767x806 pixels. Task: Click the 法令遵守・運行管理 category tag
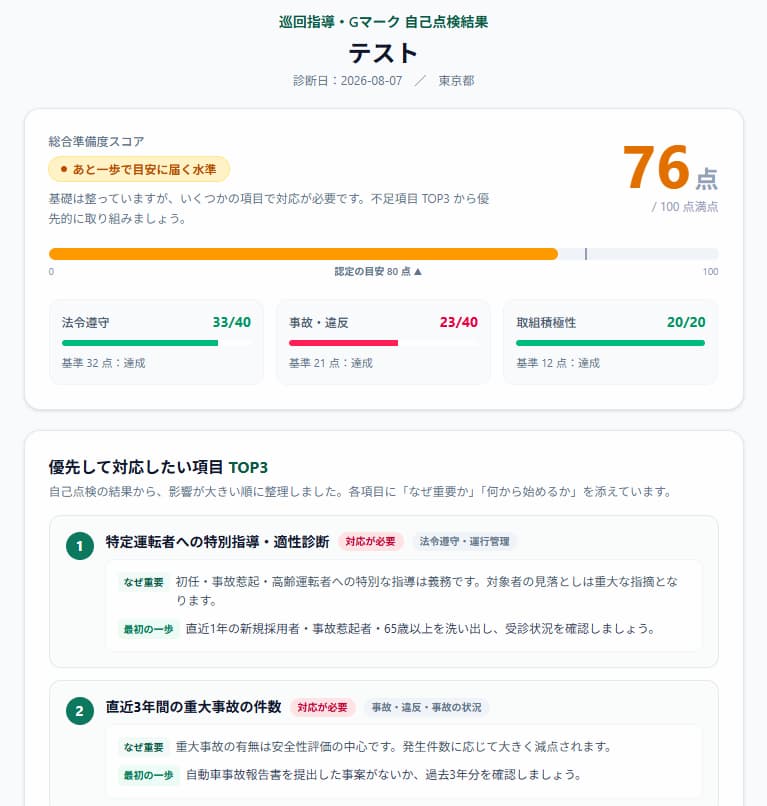pos(464,541)
